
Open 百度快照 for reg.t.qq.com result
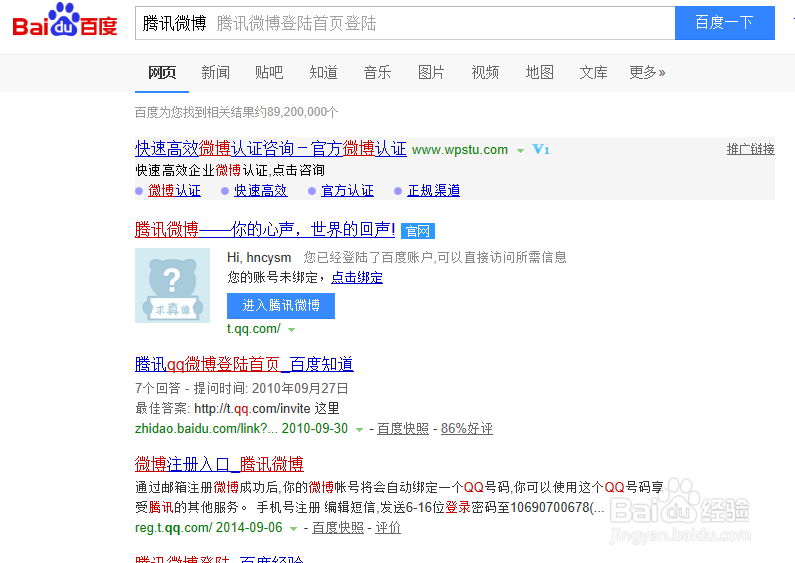tap(338, 527)
